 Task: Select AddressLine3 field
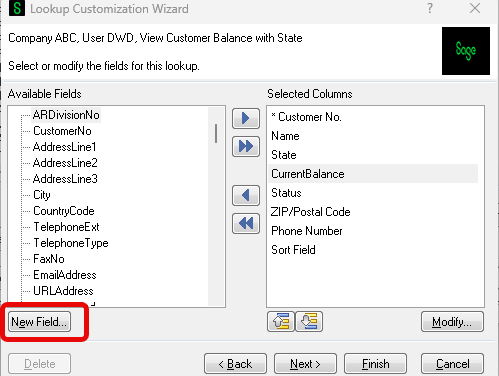pos(65,179)
